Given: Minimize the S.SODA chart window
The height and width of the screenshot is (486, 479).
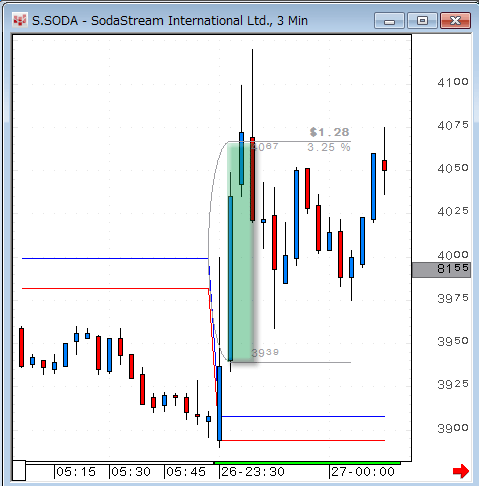Looking at the screenshot, I should (x=389, y=21).
